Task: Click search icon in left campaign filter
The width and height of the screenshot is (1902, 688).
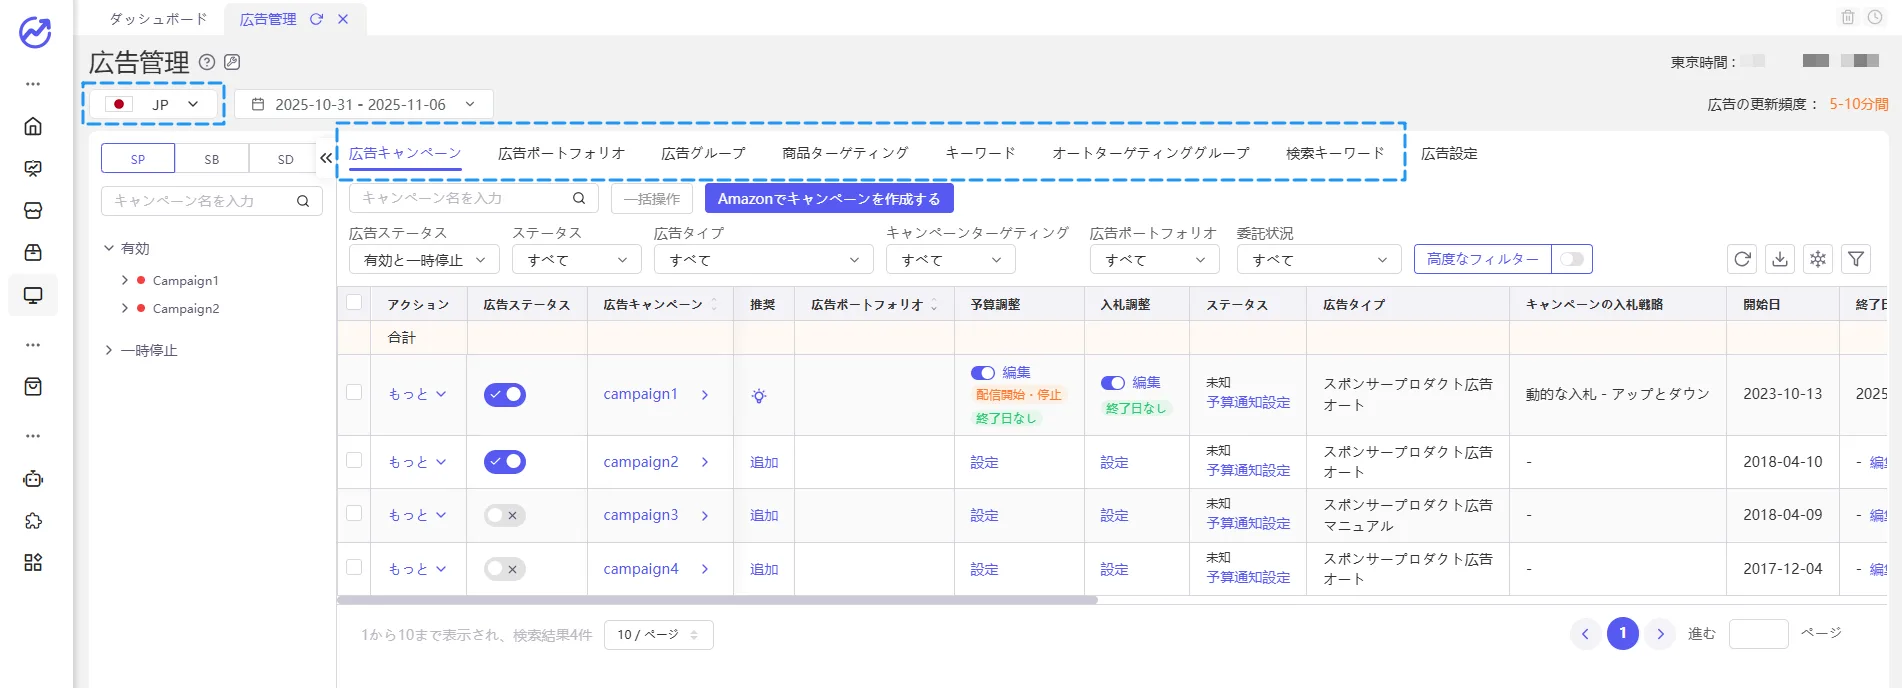Action: pyautogui.click(x=303, y=201)
